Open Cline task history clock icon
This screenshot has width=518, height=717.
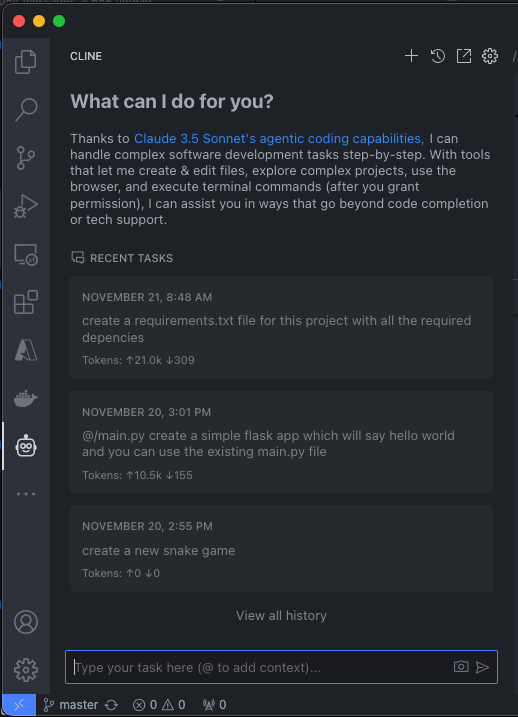coord(438,56)
